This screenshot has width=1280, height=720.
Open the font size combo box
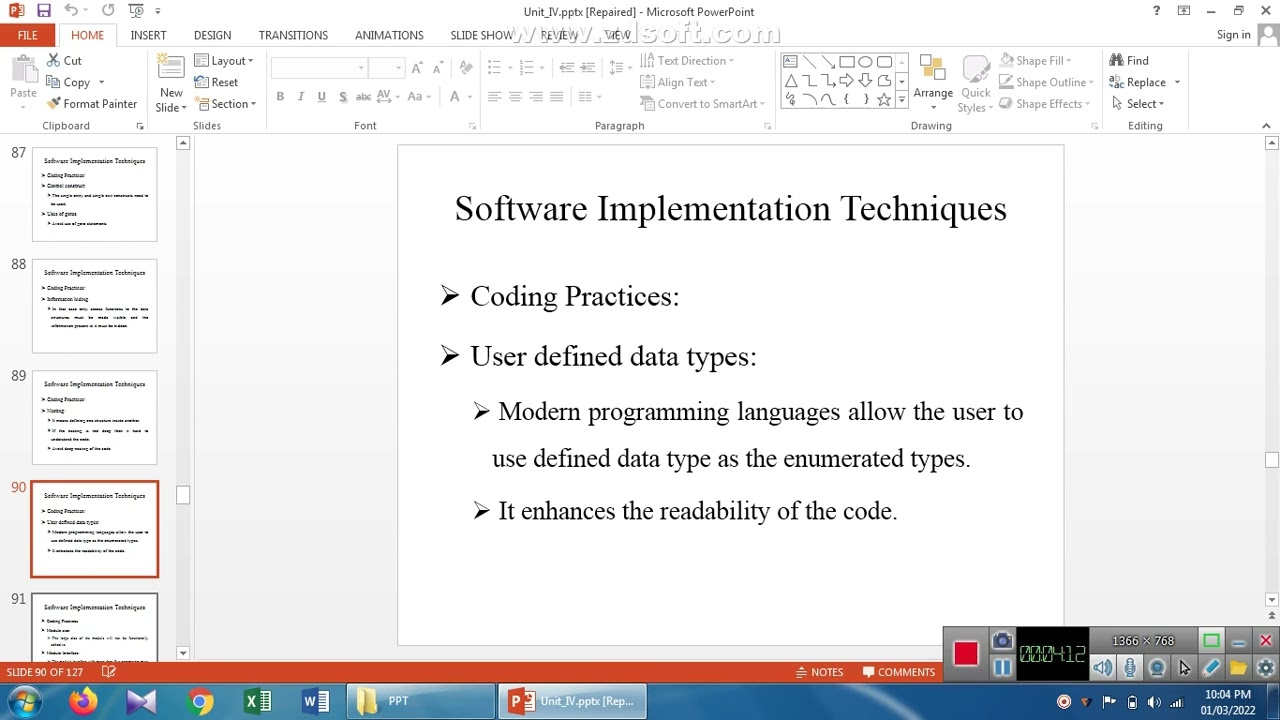[385, 67]
